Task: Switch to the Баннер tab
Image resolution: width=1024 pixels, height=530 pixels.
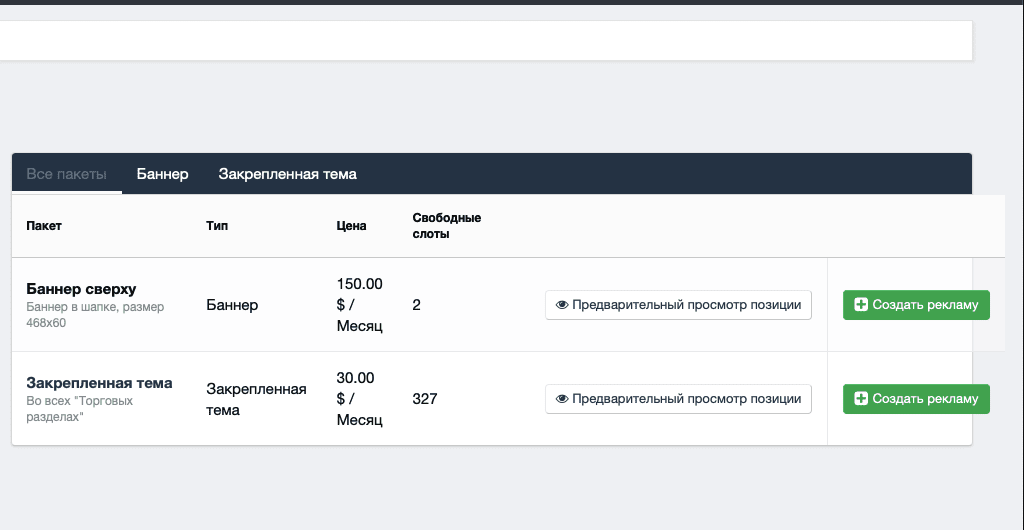Action: [163, 174]
